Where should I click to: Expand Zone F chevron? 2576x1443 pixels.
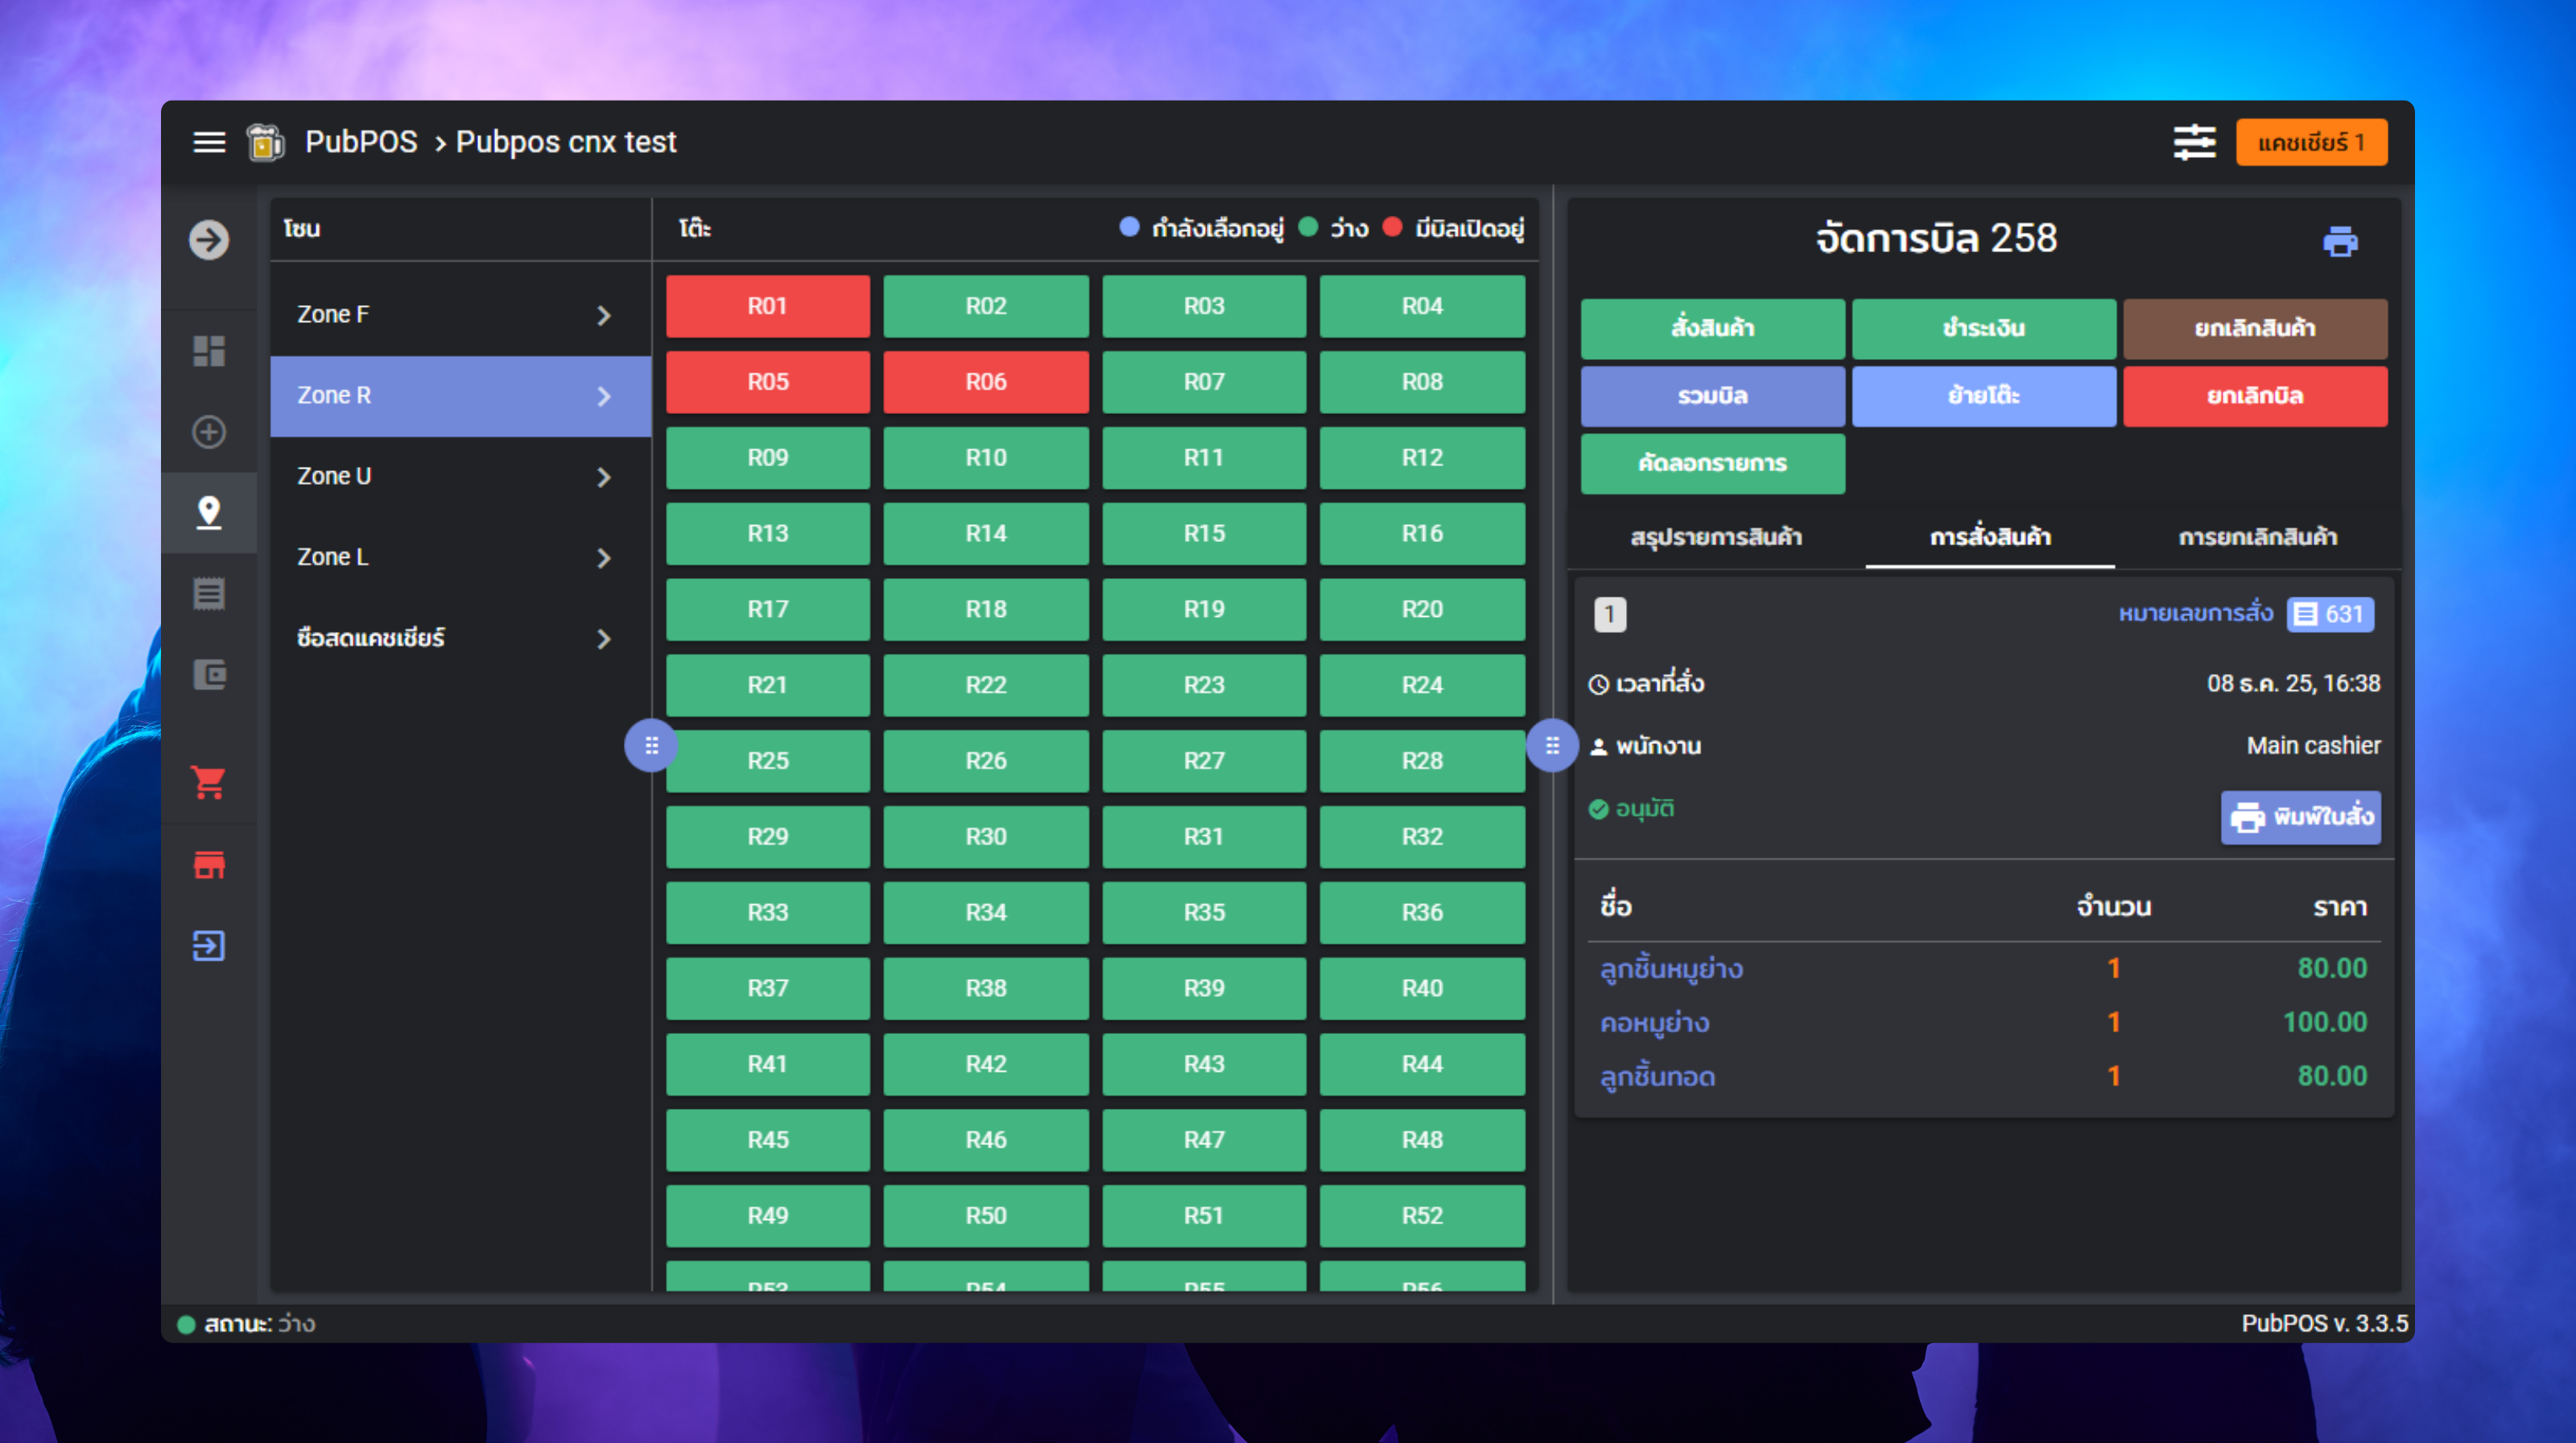603,315
